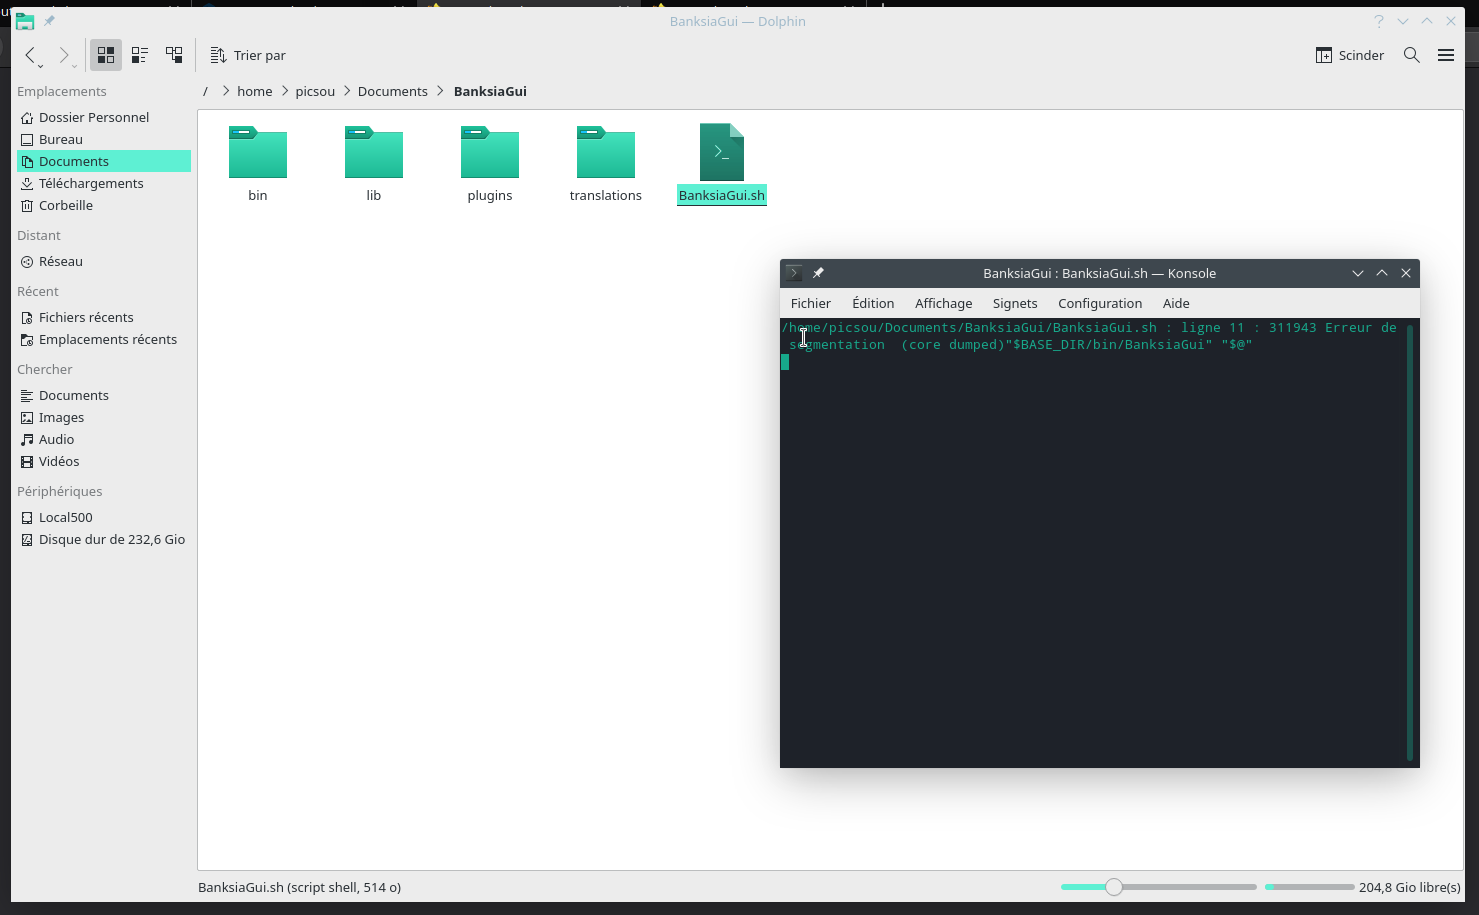Screen dimensions: 1479x915
Task: Click the Dolphin title bar help button
Action: [1379, 21]
